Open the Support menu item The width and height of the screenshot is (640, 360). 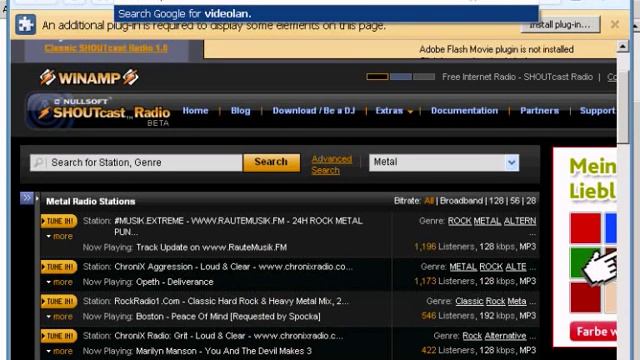tap(597, 111)
